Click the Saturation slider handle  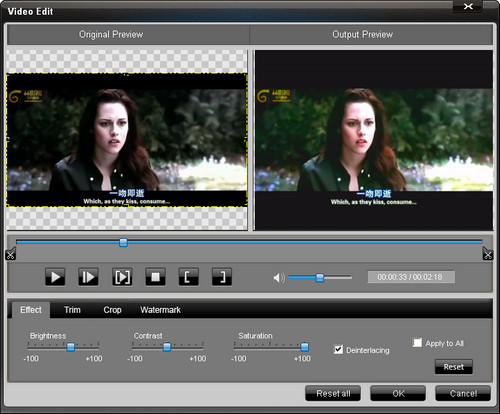click(304, 347)
